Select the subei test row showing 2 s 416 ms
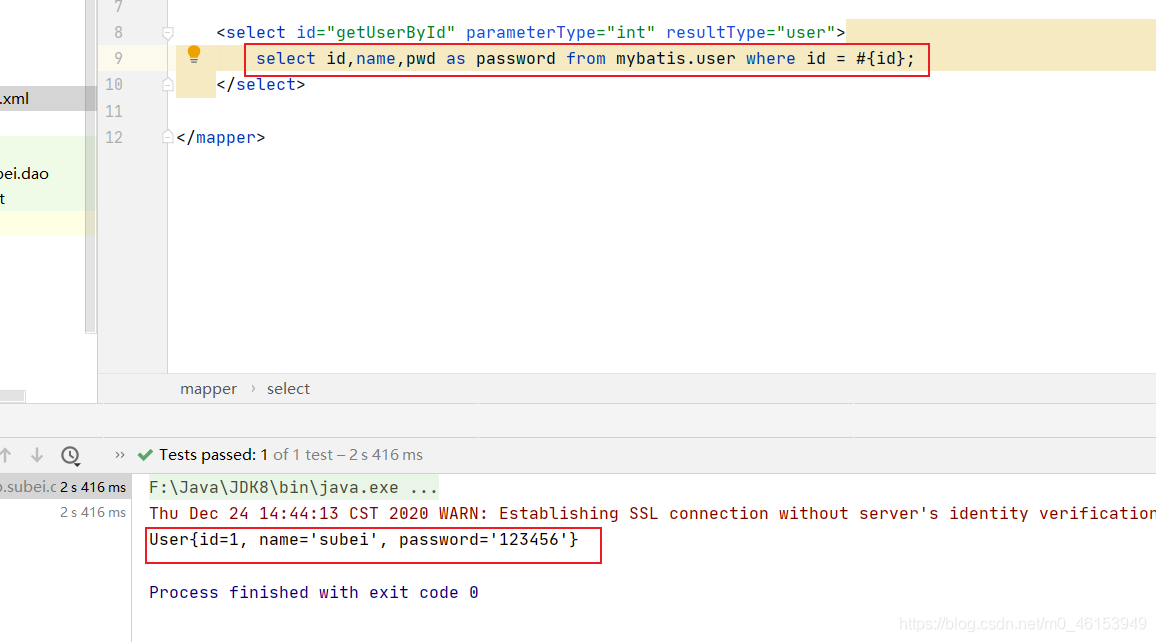This screenshot has width=1156, height=642. (x=65, y=486)
